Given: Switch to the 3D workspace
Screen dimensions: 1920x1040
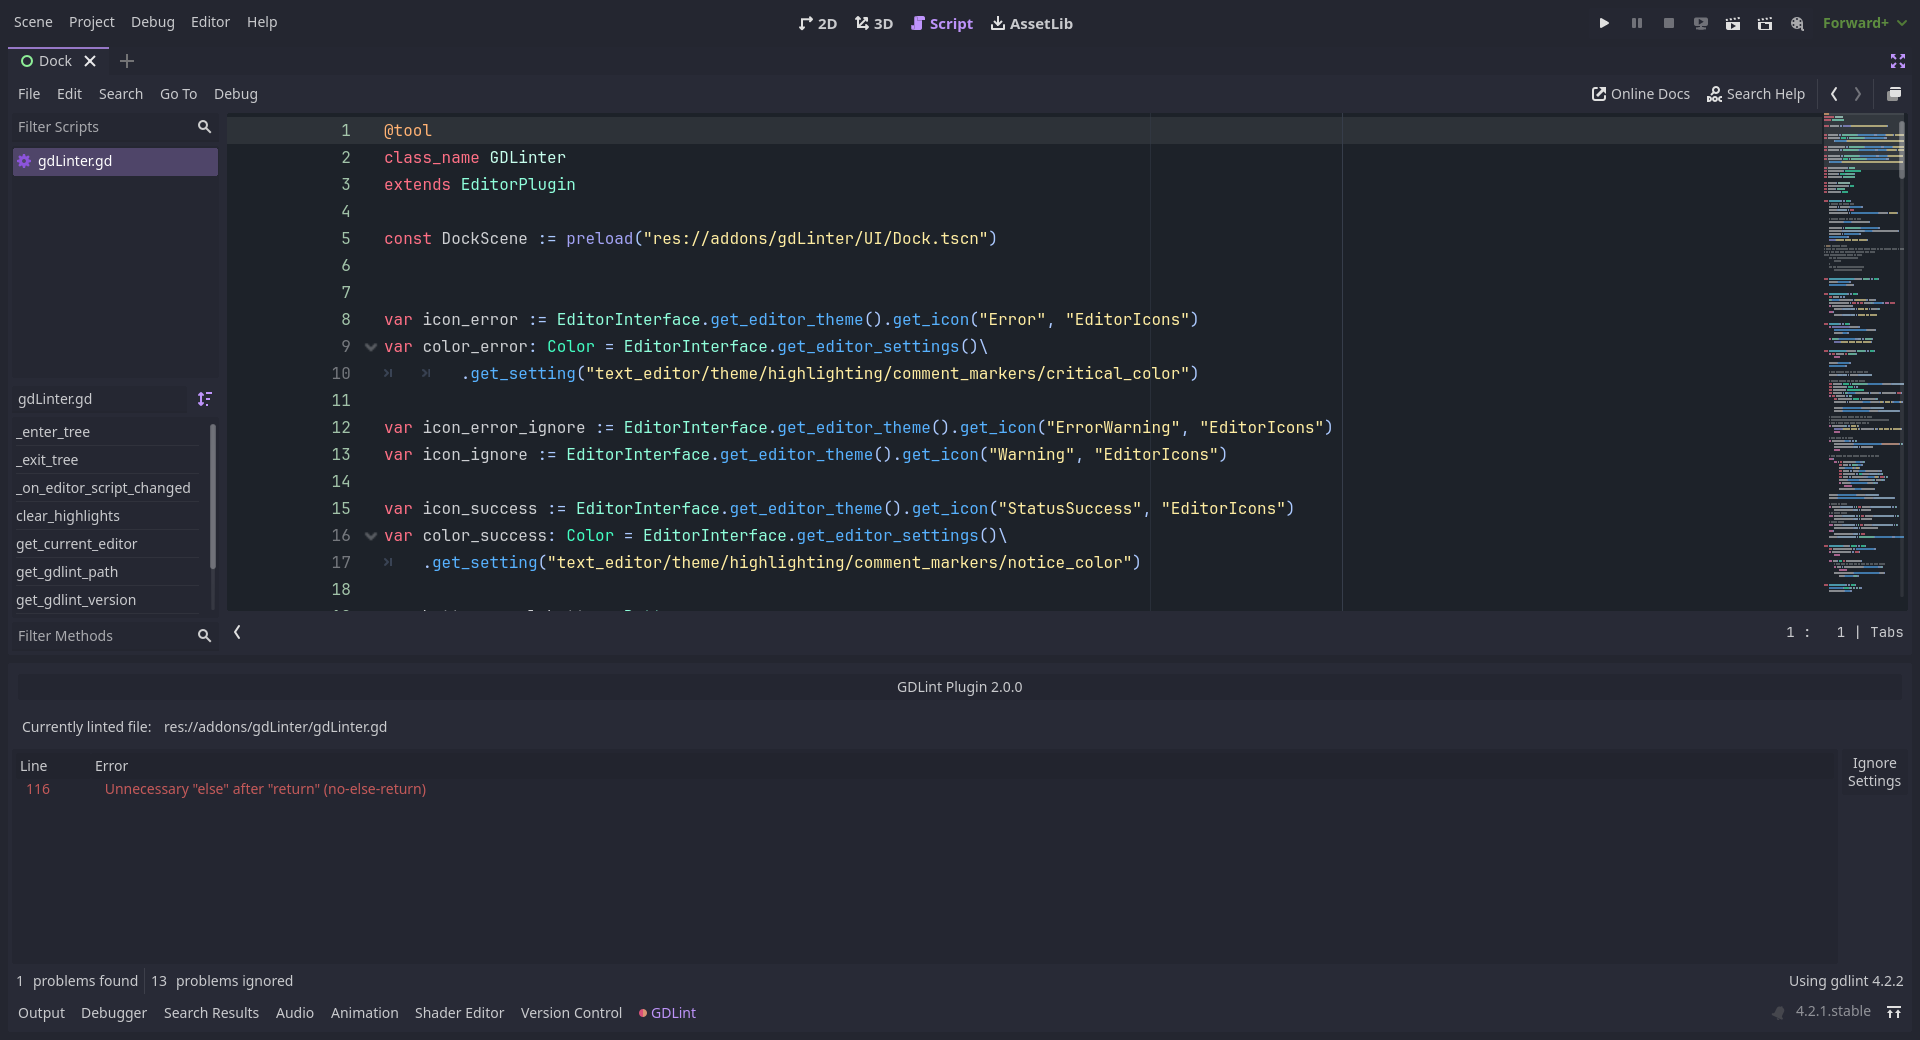Looking at the screenshot, I should 874,23.
